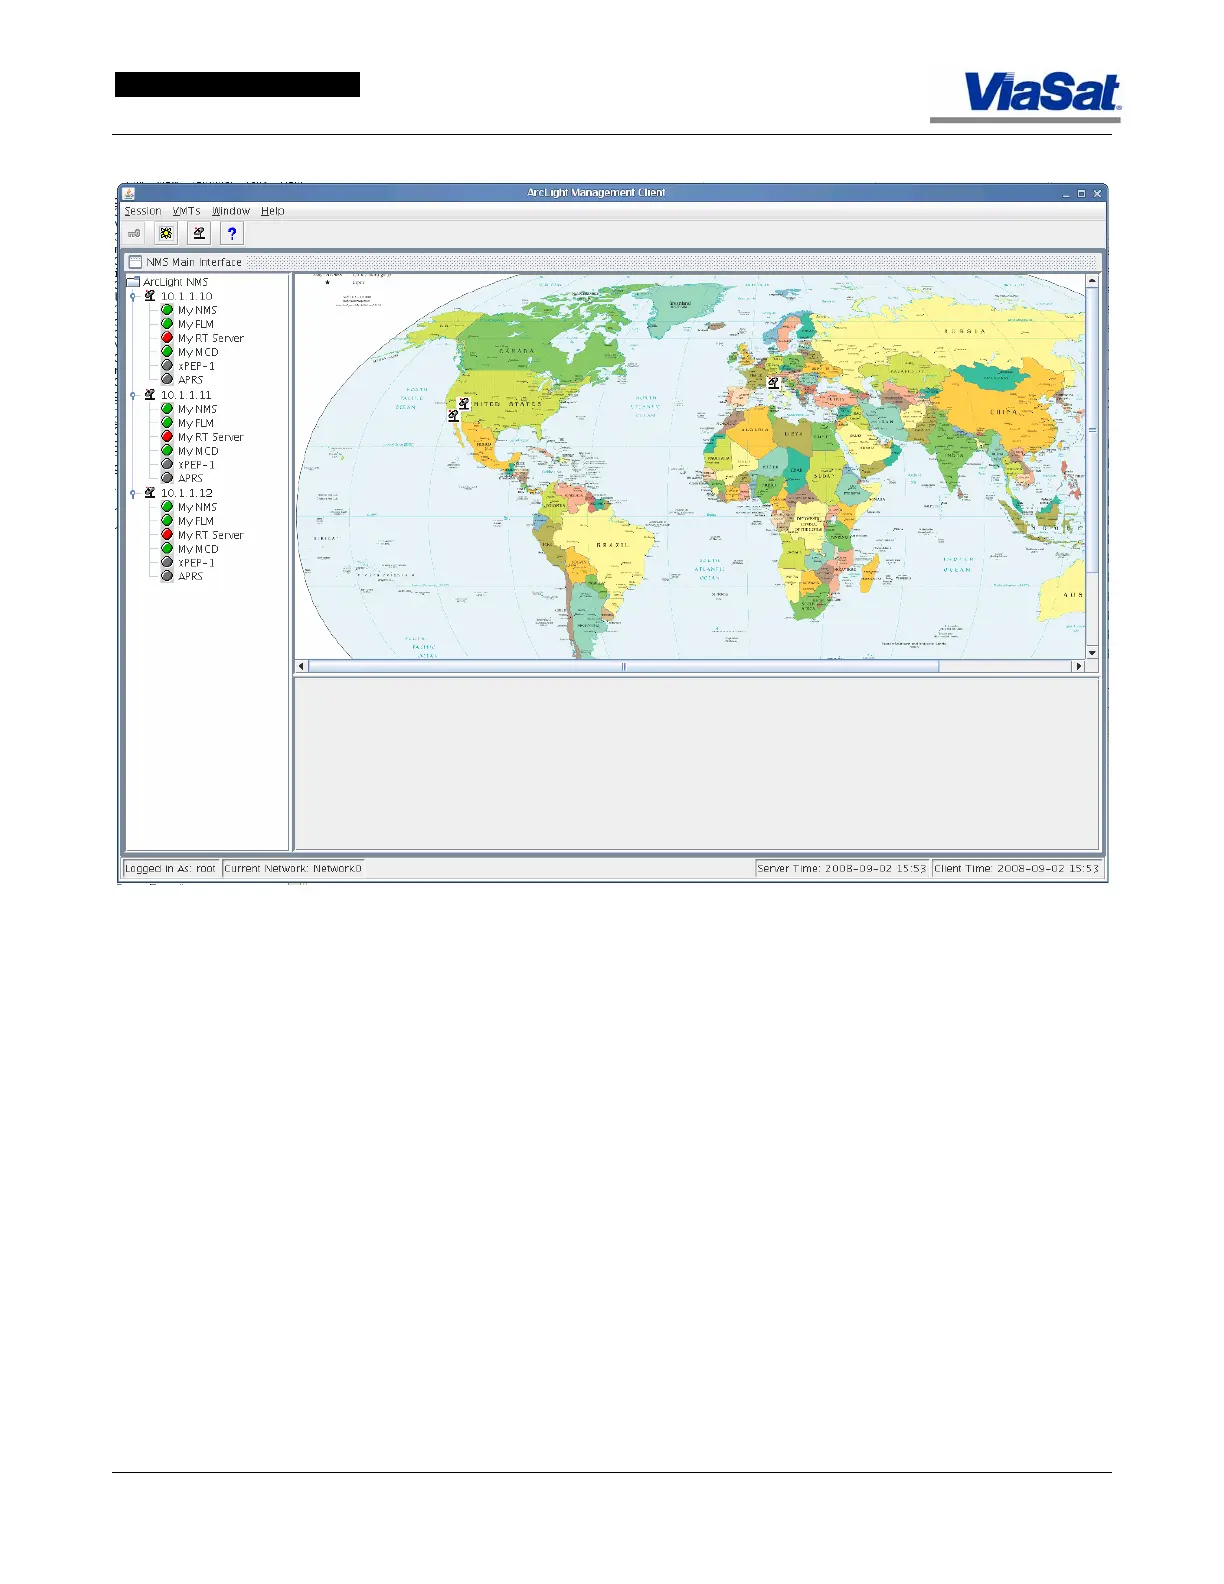The image size is (1224, 1584).
Task: Click the lower terminal marker near California coast
Action: click(x=453, y=415)
